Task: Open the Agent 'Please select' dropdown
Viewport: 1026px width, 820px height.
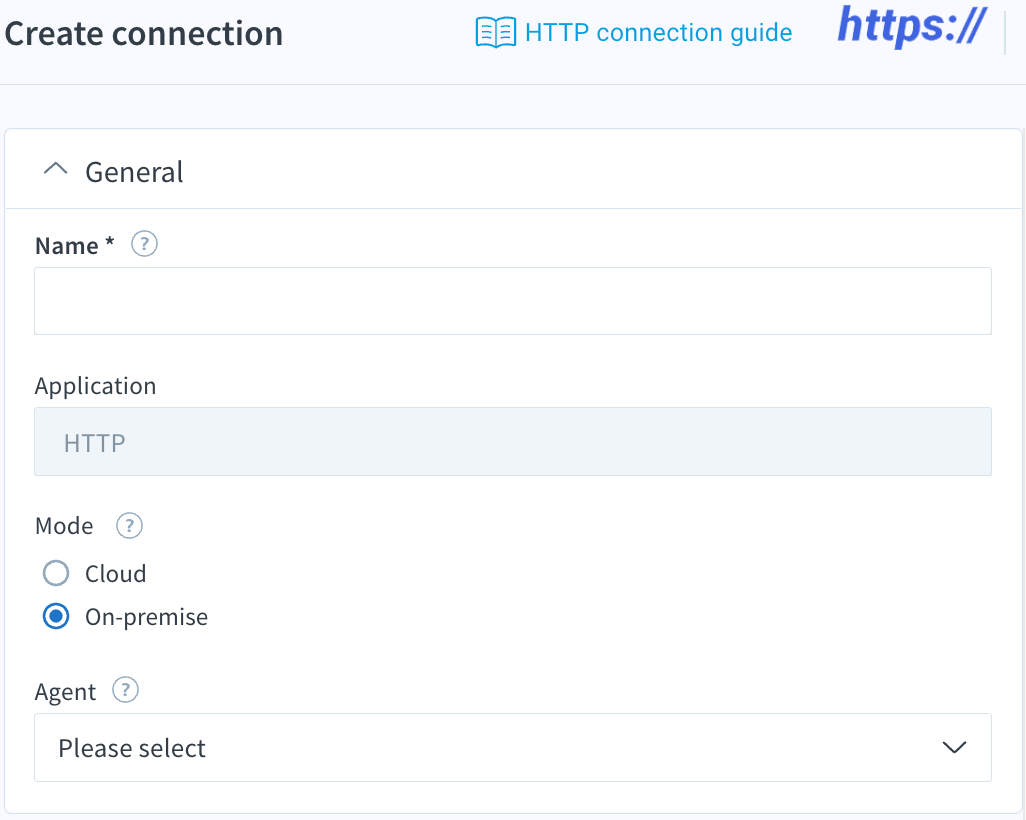Action: coord(513,747)
